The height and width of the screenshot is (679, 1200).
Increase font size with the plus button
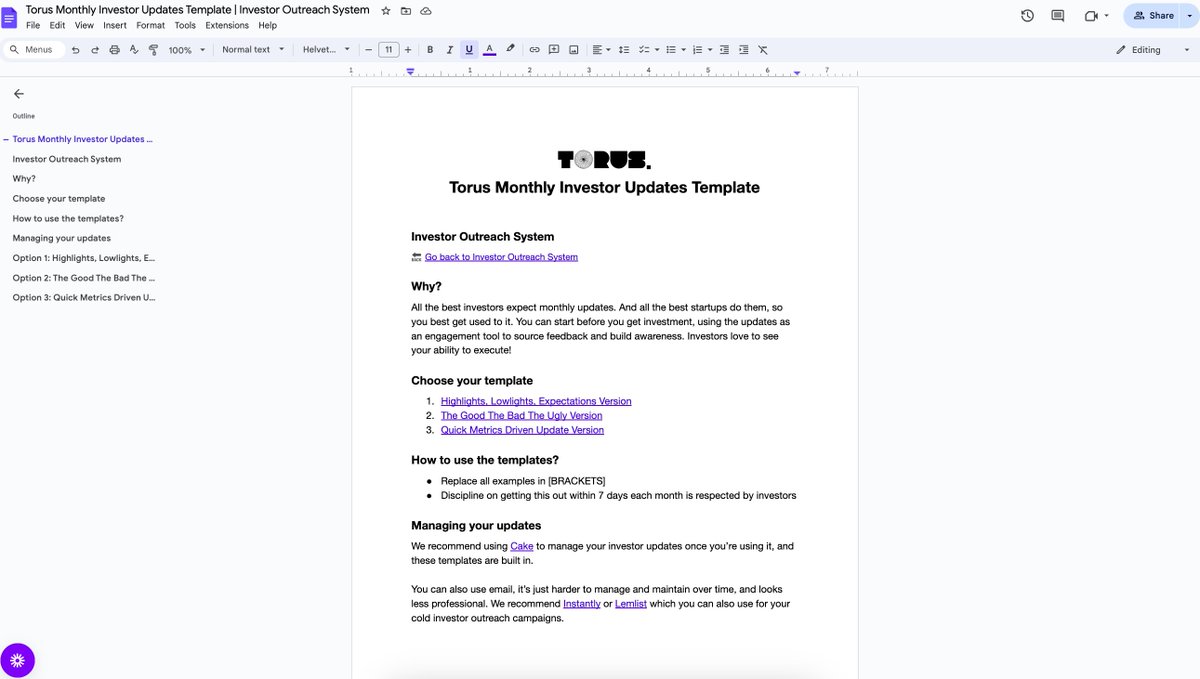[x=408, y=50]
